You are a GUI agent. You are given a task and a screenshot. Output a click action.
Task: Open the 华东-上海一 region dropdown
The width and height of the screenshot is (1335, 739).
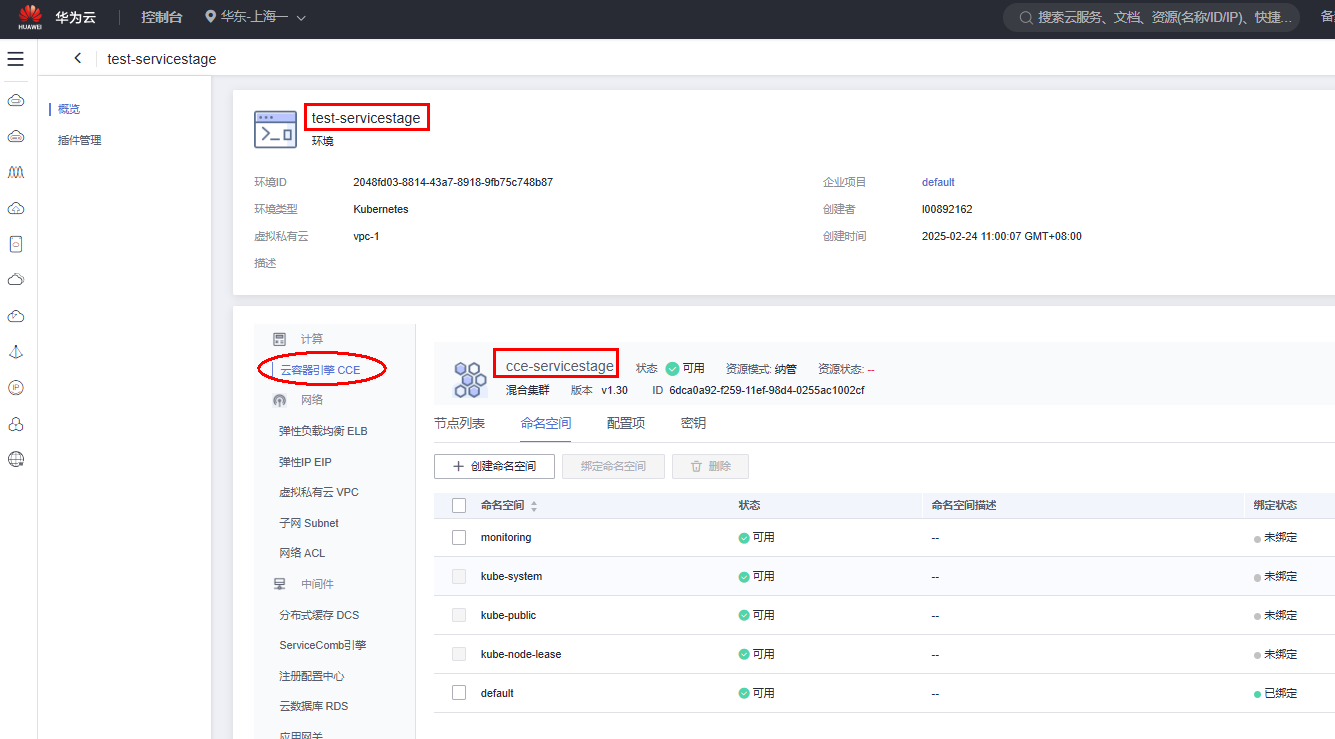point(256,17)
